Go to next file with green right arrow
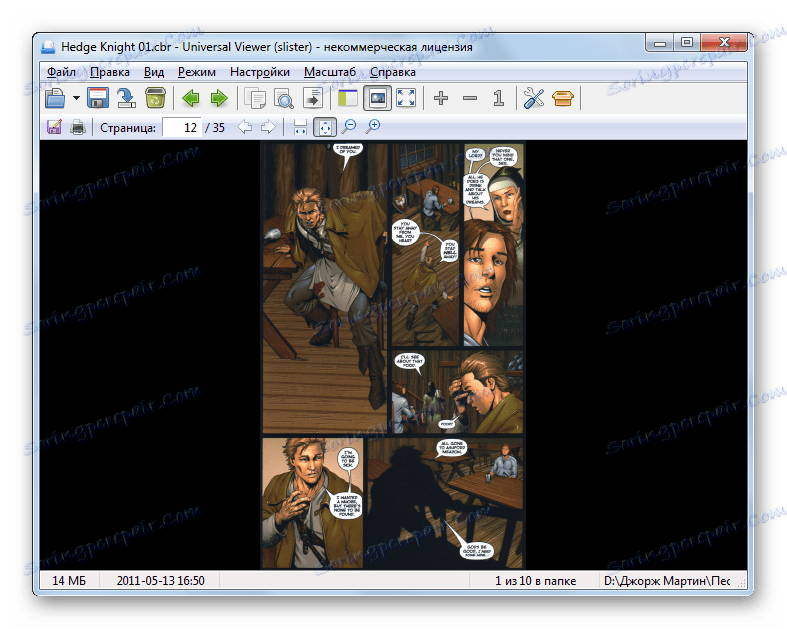The height and width of the screenshot is (629, 787). pos(219,98)
